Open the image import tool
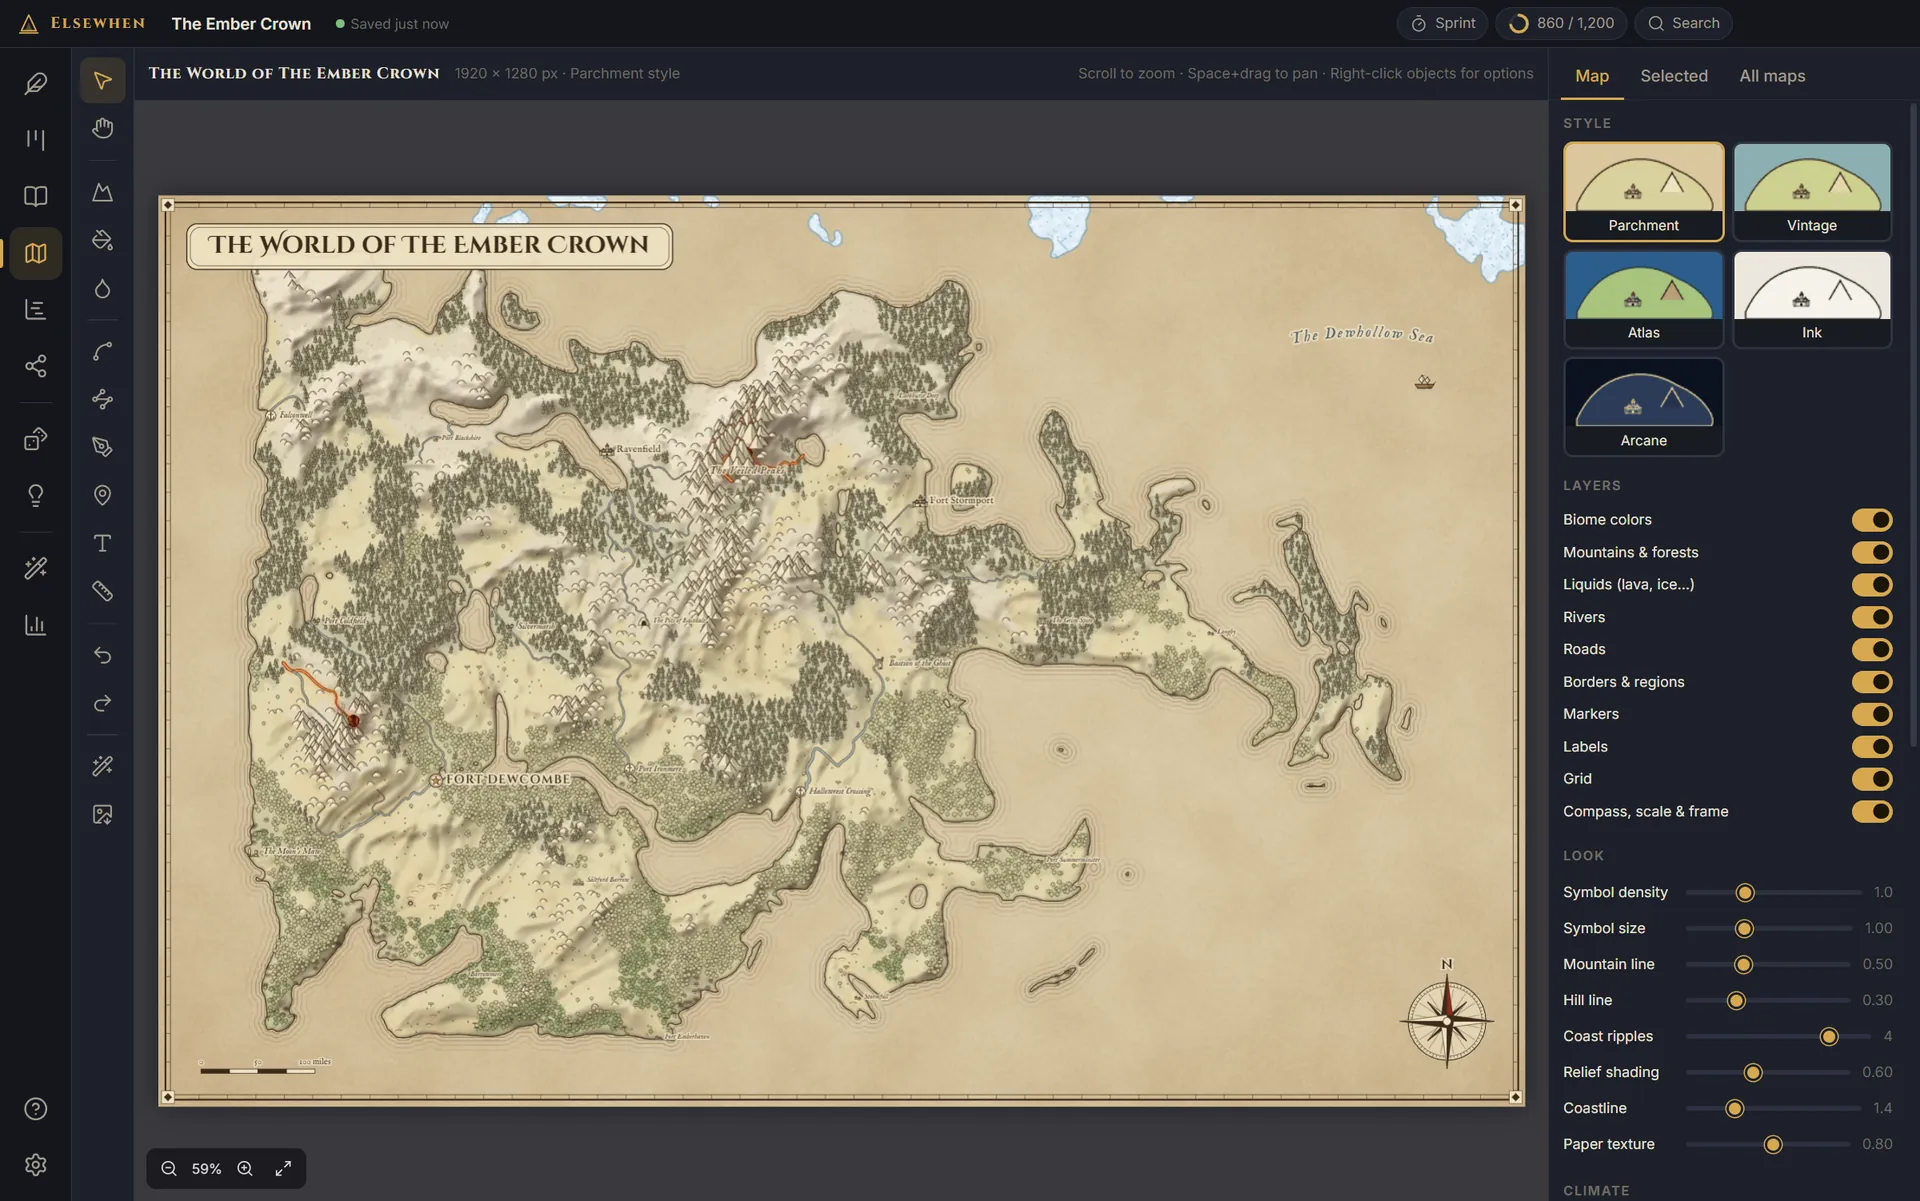The height and width of the screenshot is (1201, 1920). pyautogui.click(x=102, y=814)
